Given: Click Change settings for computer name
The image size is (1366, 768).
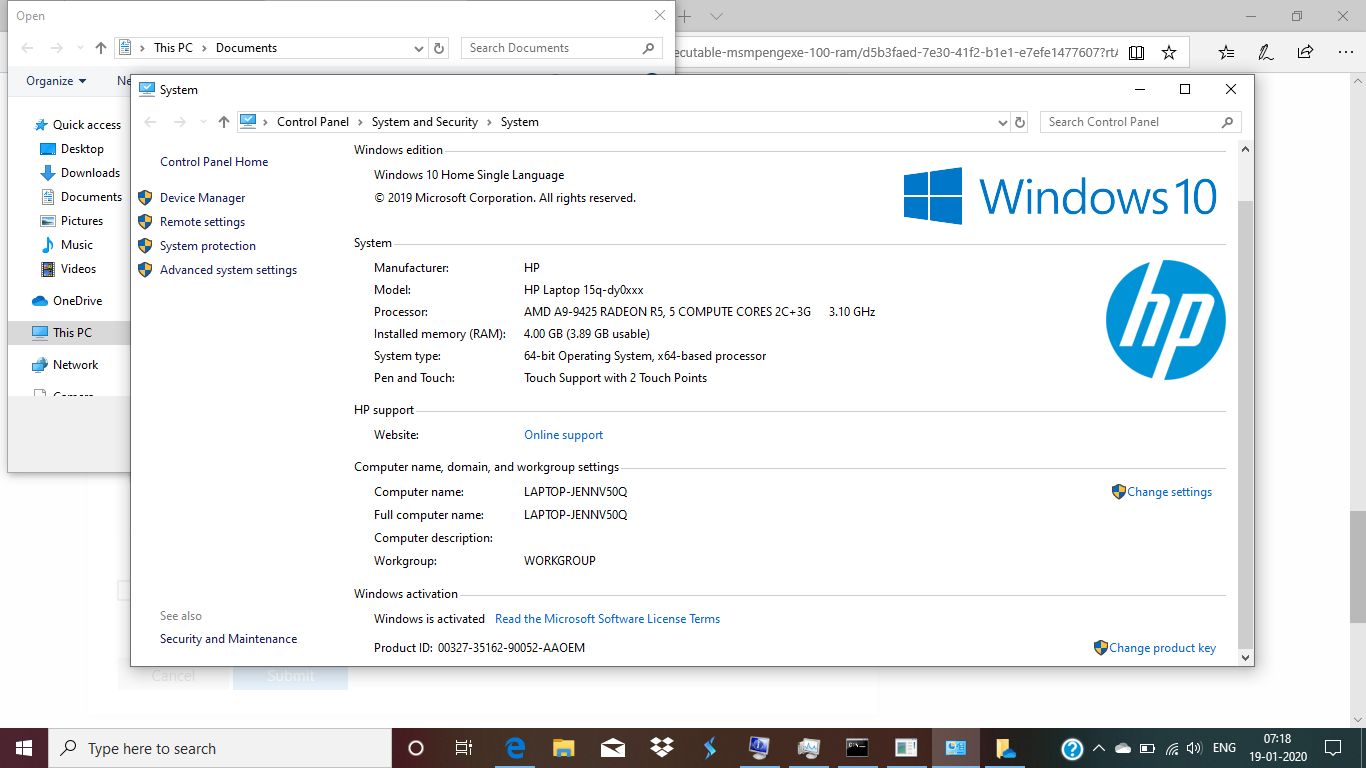Looking at the screenshot, I should tap(1168, 492).
